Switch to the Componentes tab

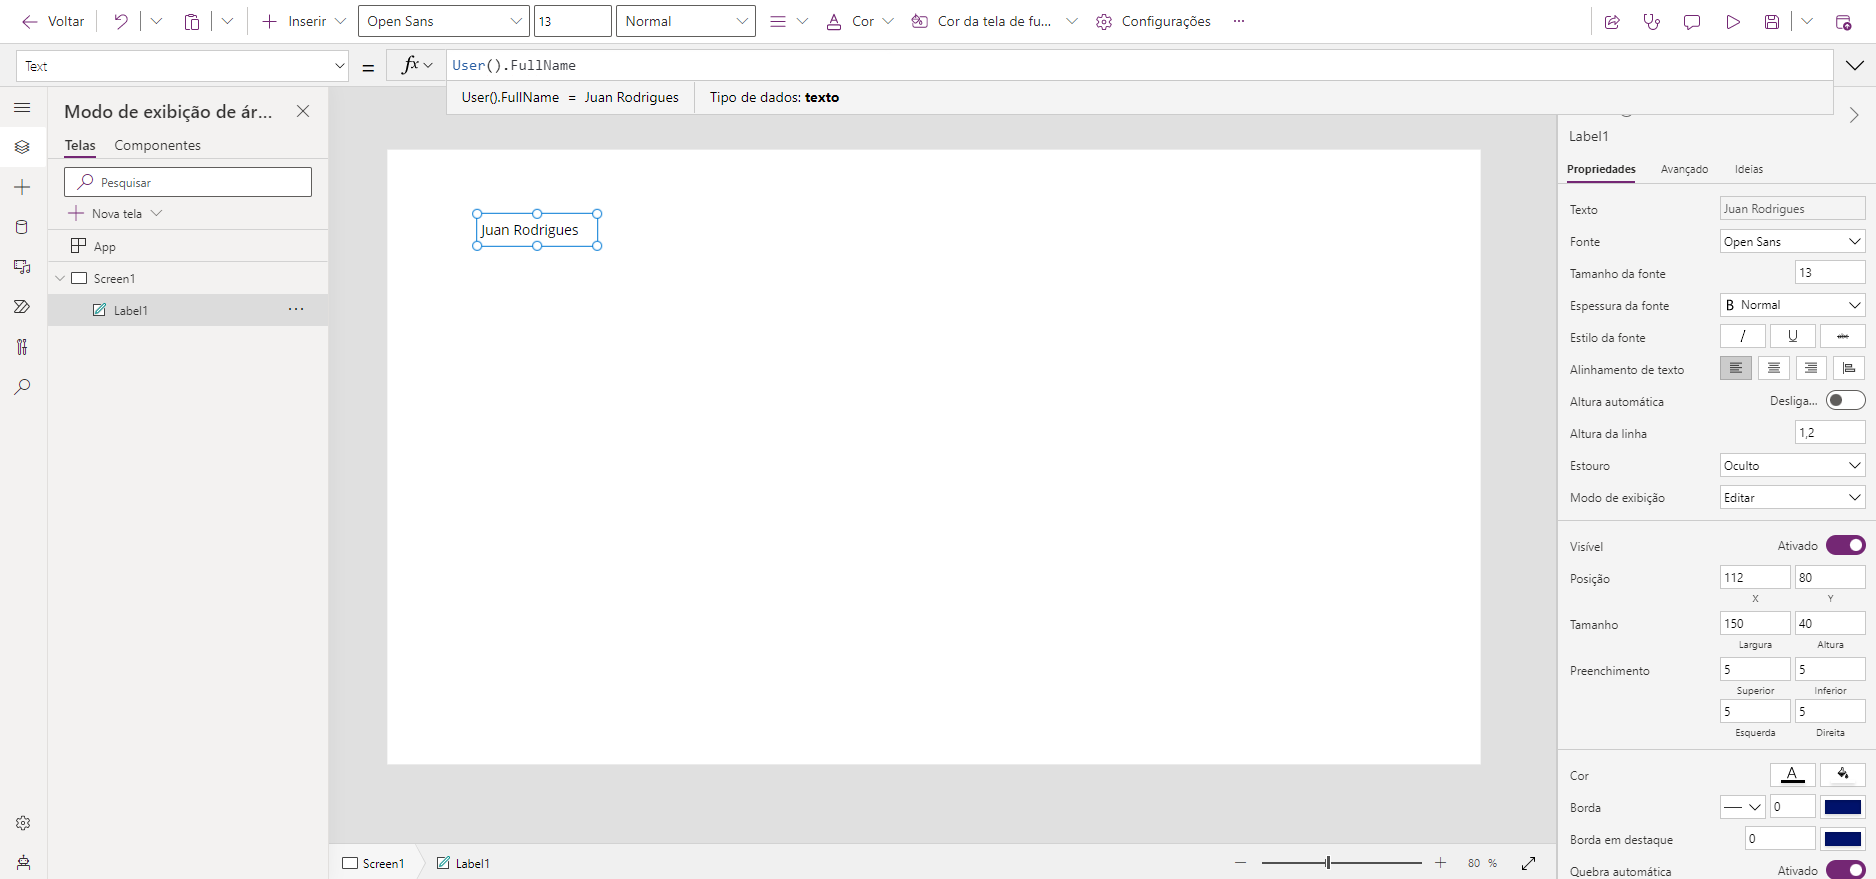coord(157,145)
